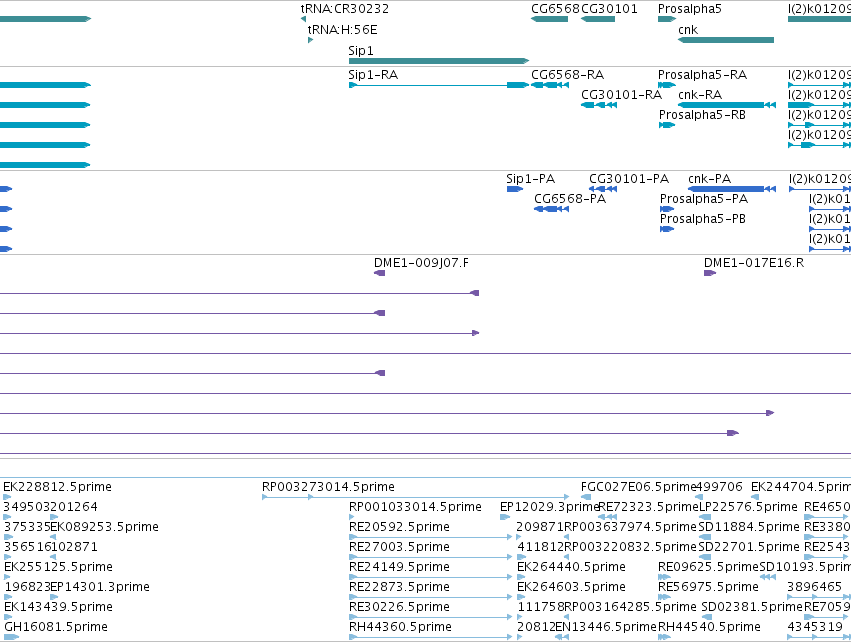Select the EK264440.5prime EST
Screen dimensions: 851x642
(521, 577)
